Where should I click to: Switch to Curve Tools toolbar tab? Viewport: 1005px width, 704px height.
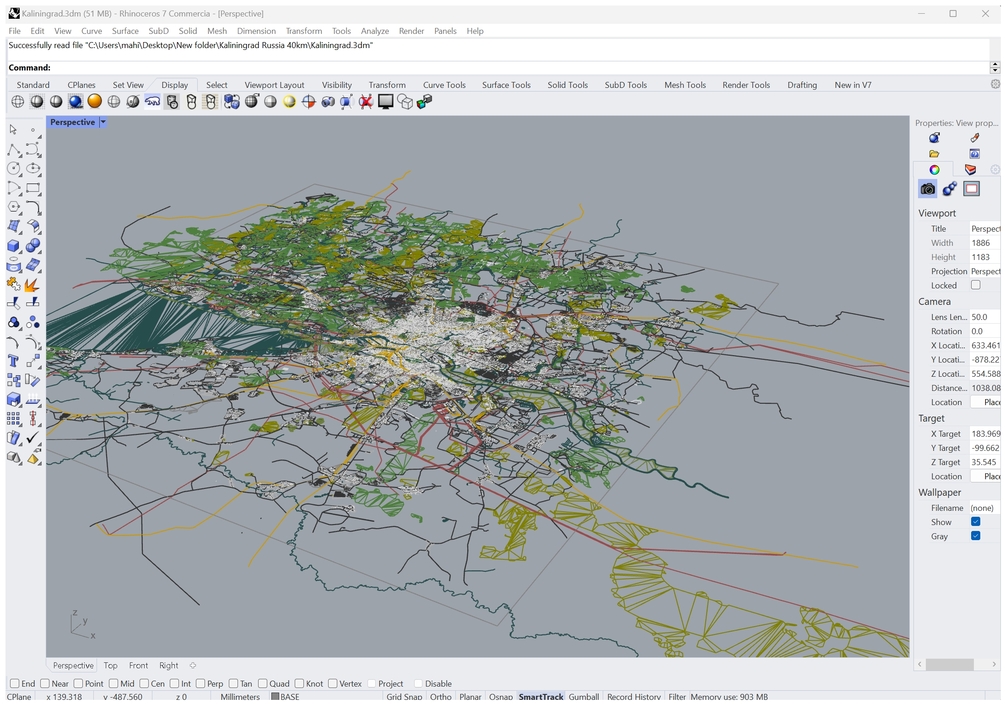[x=444, y=85]
